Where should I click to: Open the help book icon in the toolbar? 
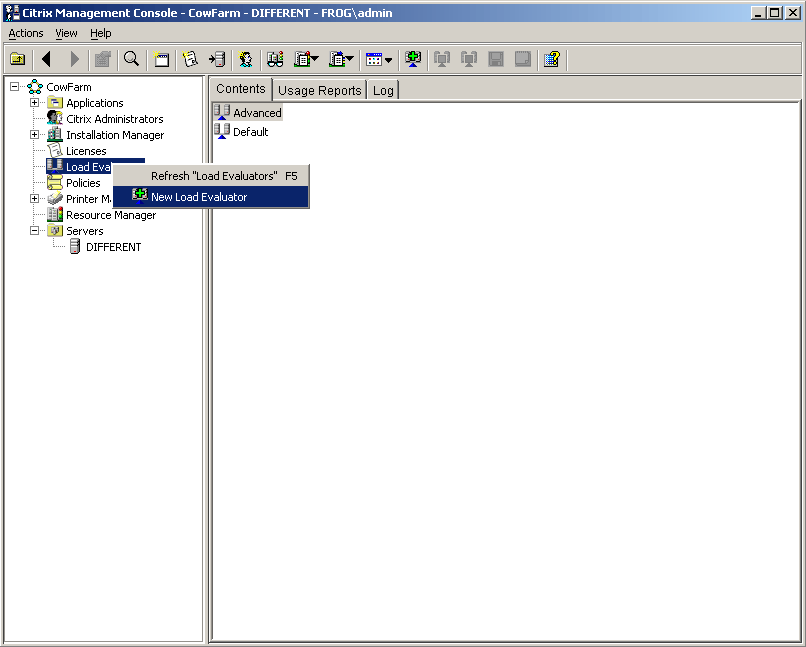tap(551, 59)
